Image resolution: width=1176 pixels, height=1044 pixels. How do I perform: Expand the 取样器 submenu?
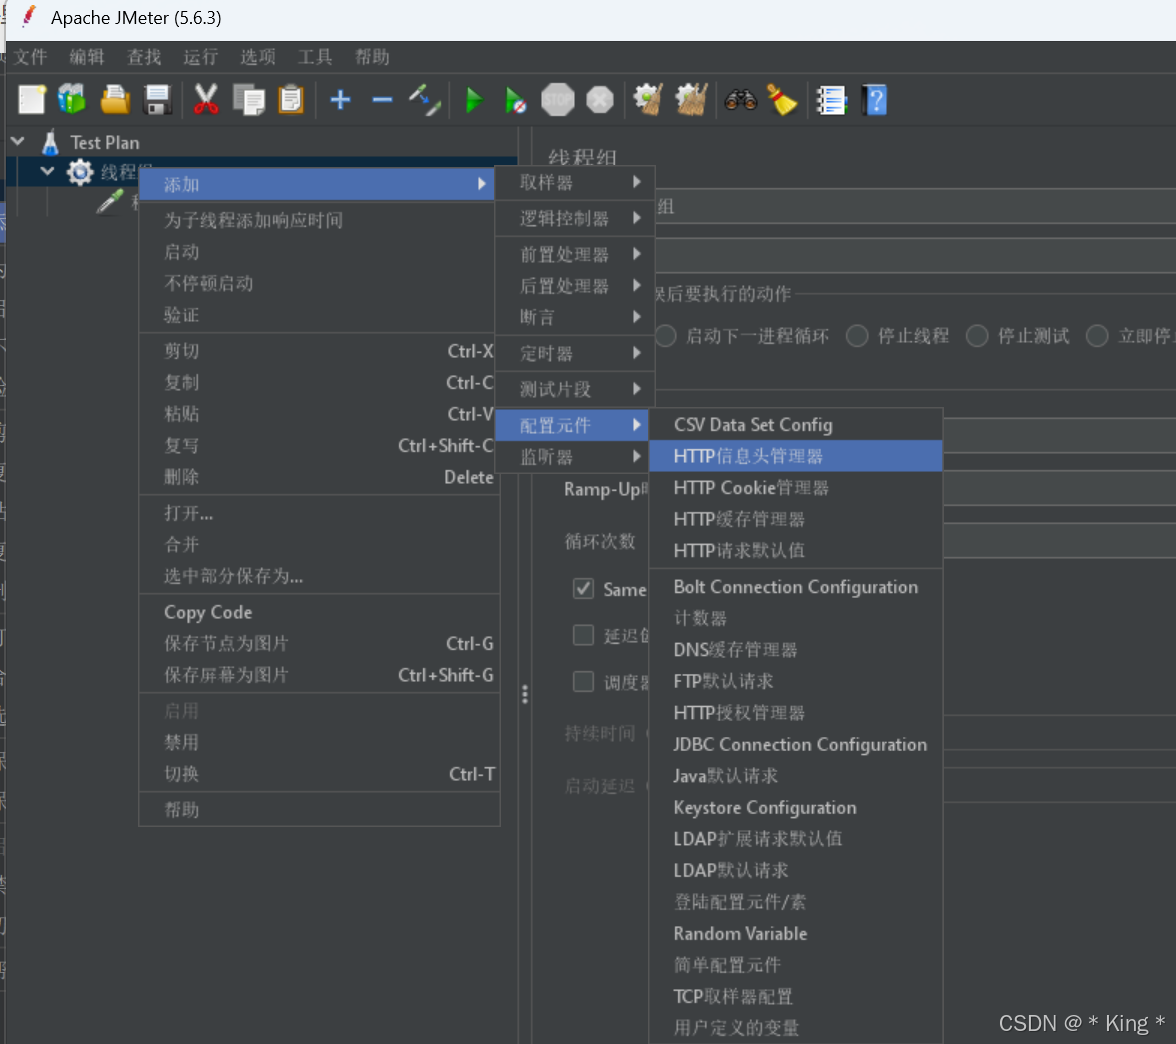click(575, 182)
